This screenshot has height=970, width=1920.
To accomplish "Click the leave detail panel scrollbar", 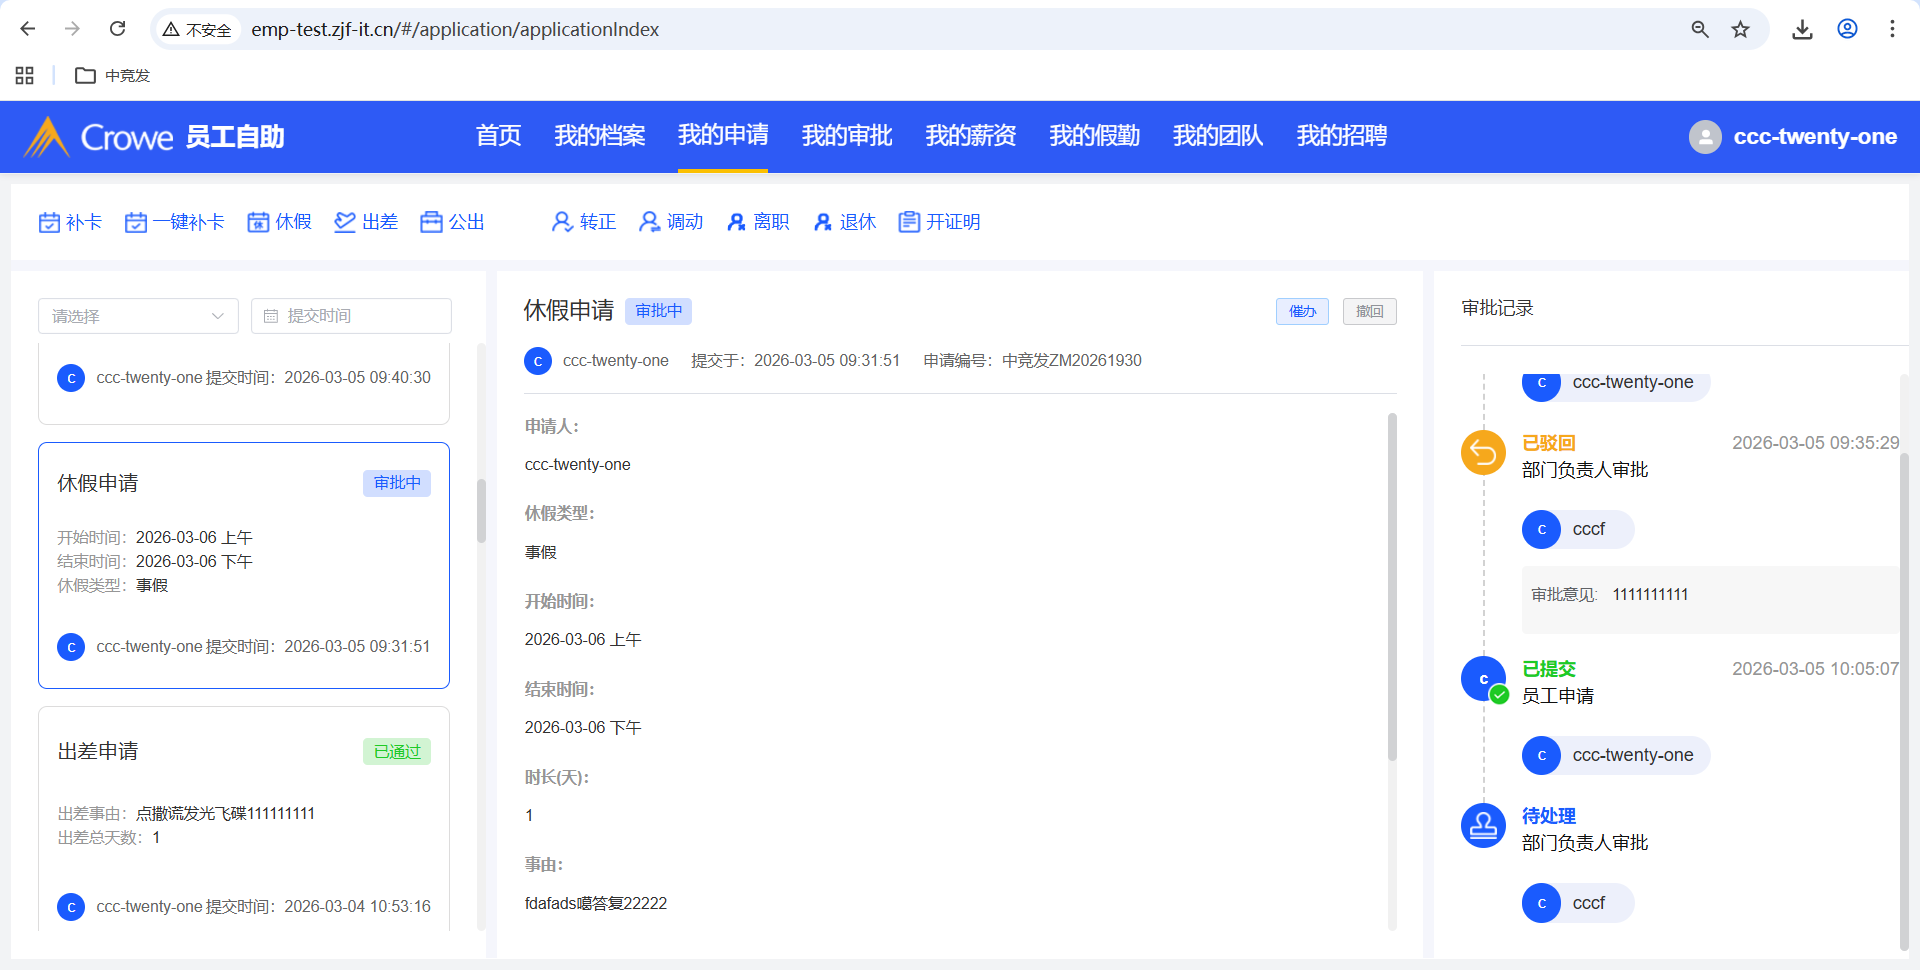I will click(1392, 587).
